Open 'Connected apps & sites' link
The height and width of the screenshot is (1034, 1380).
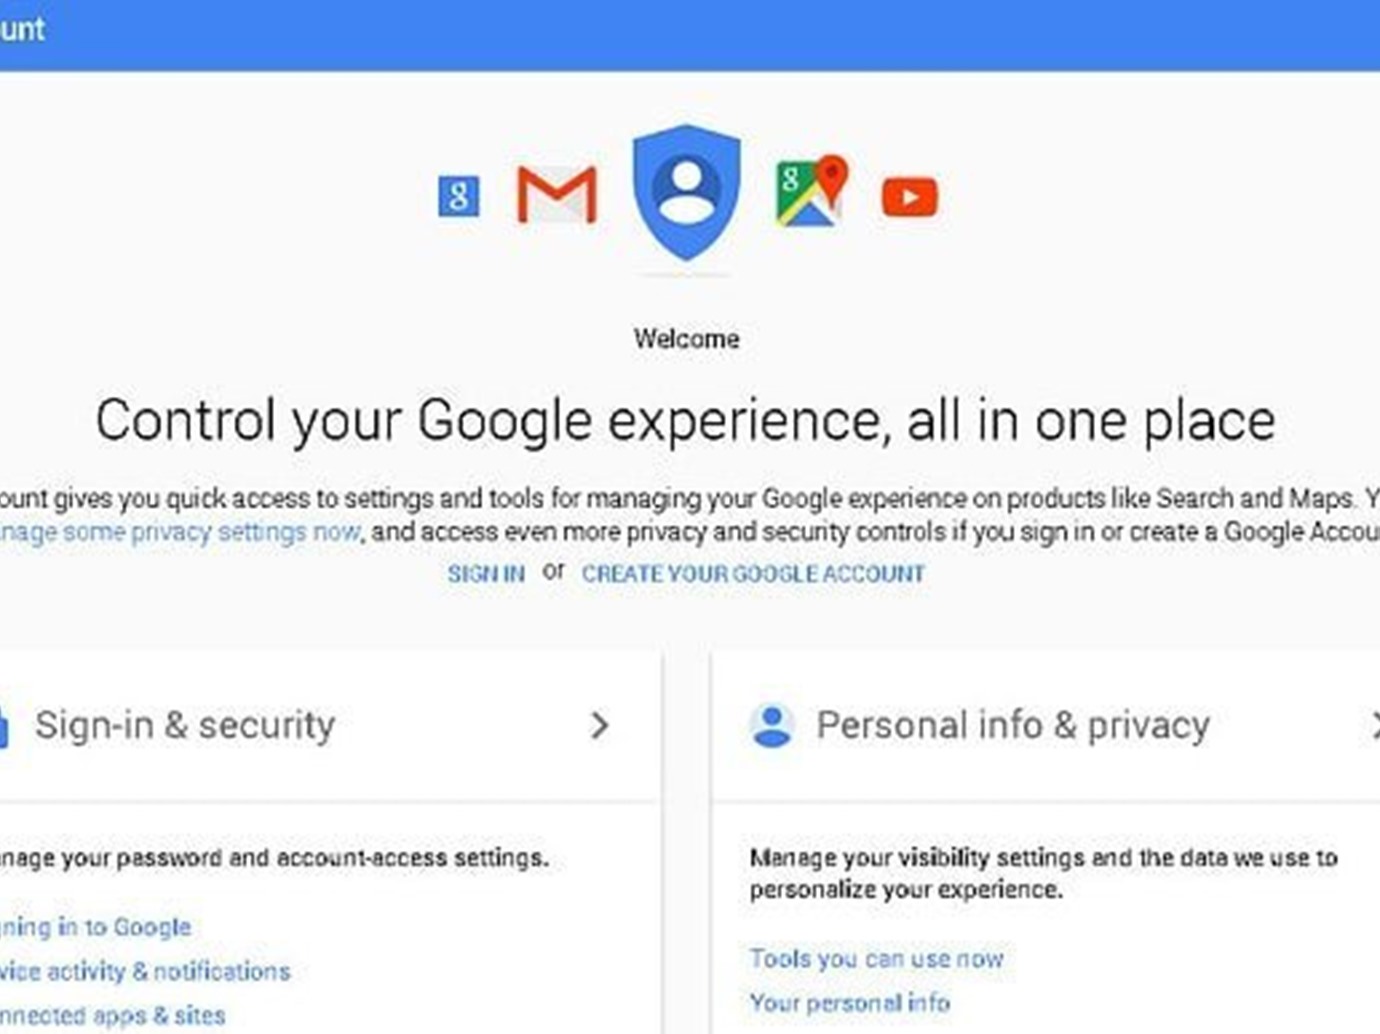click(x=112, y=1015)
